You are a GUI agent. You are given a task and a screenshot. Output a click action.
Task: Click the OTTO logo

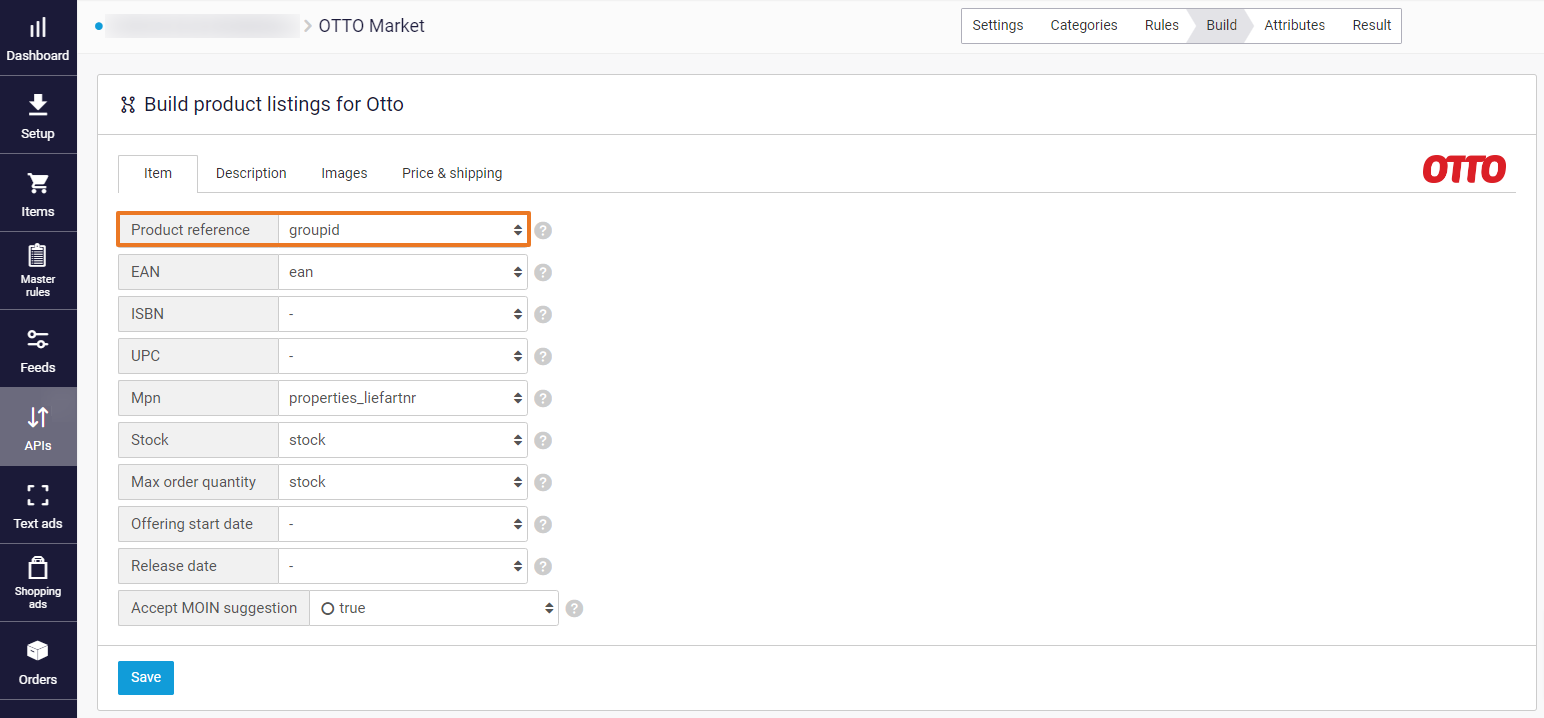[1464, 169]
